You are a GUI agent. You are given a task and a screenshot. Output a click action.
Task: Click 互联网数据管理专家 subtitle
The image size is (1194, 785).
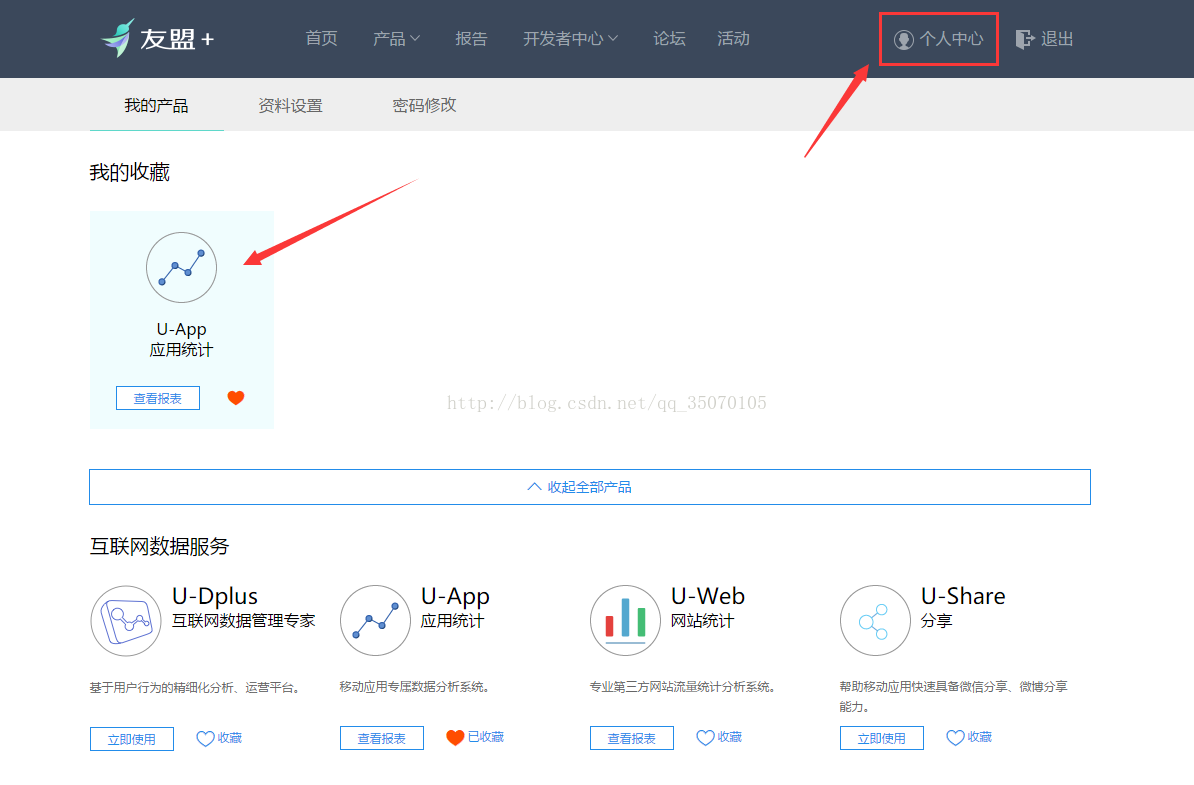(244, 621)
